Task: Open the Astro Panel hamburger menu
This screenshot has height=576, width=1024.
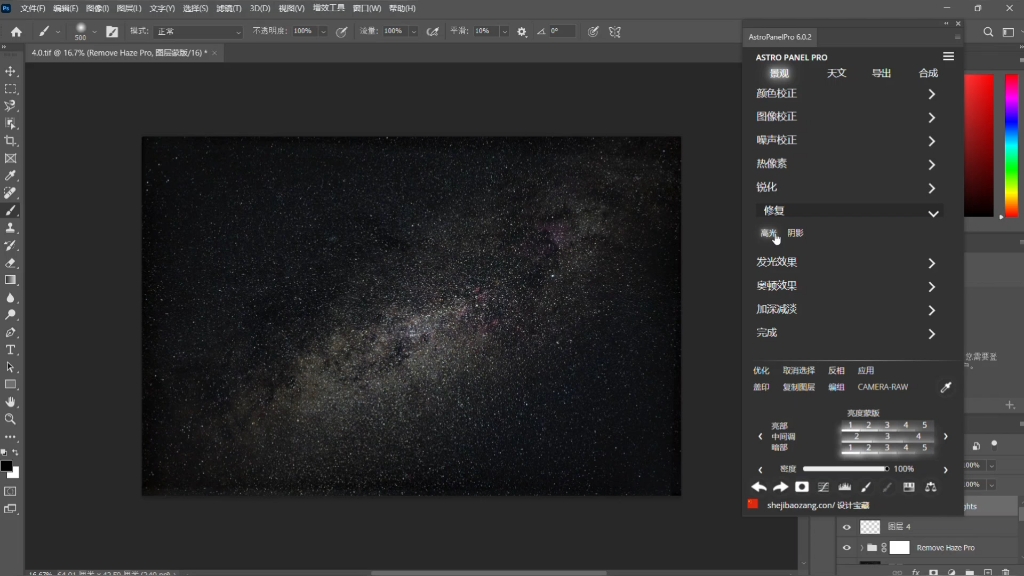Action: [948, 57]
